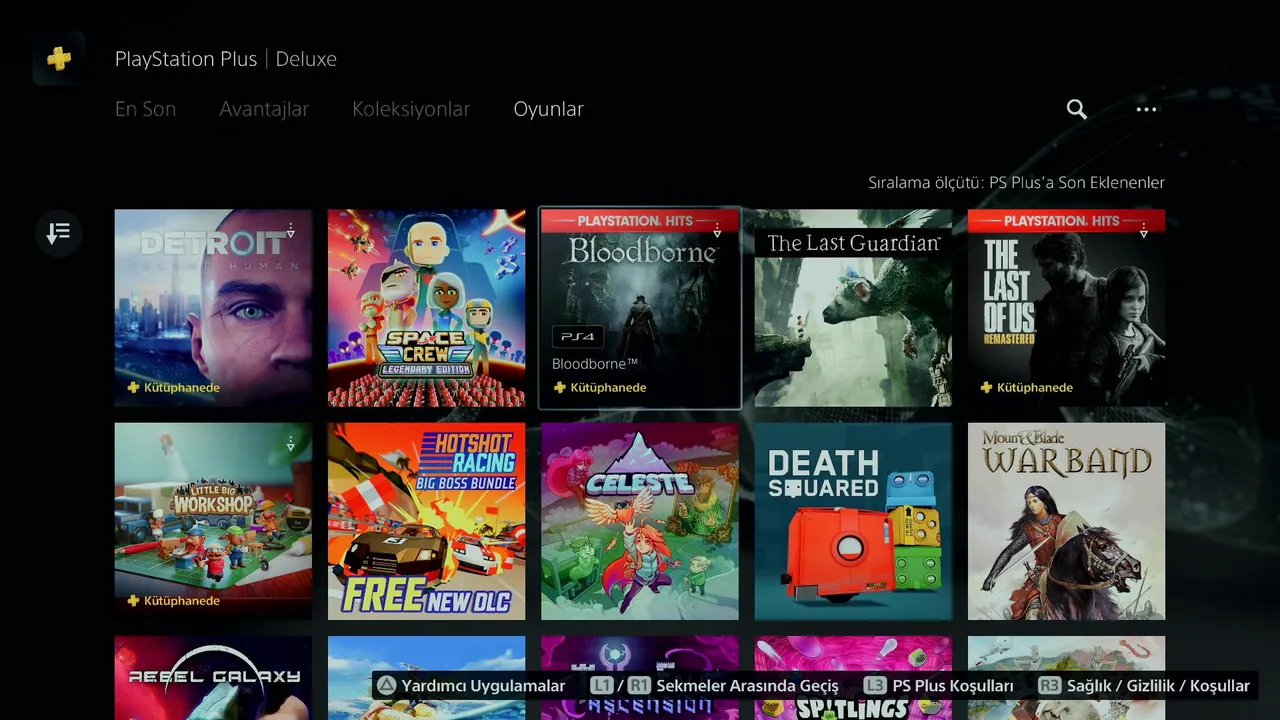This screenshot has width=1280, height=720.
Task: Switch to the En Son tab
Action: [x=145, y=109]
